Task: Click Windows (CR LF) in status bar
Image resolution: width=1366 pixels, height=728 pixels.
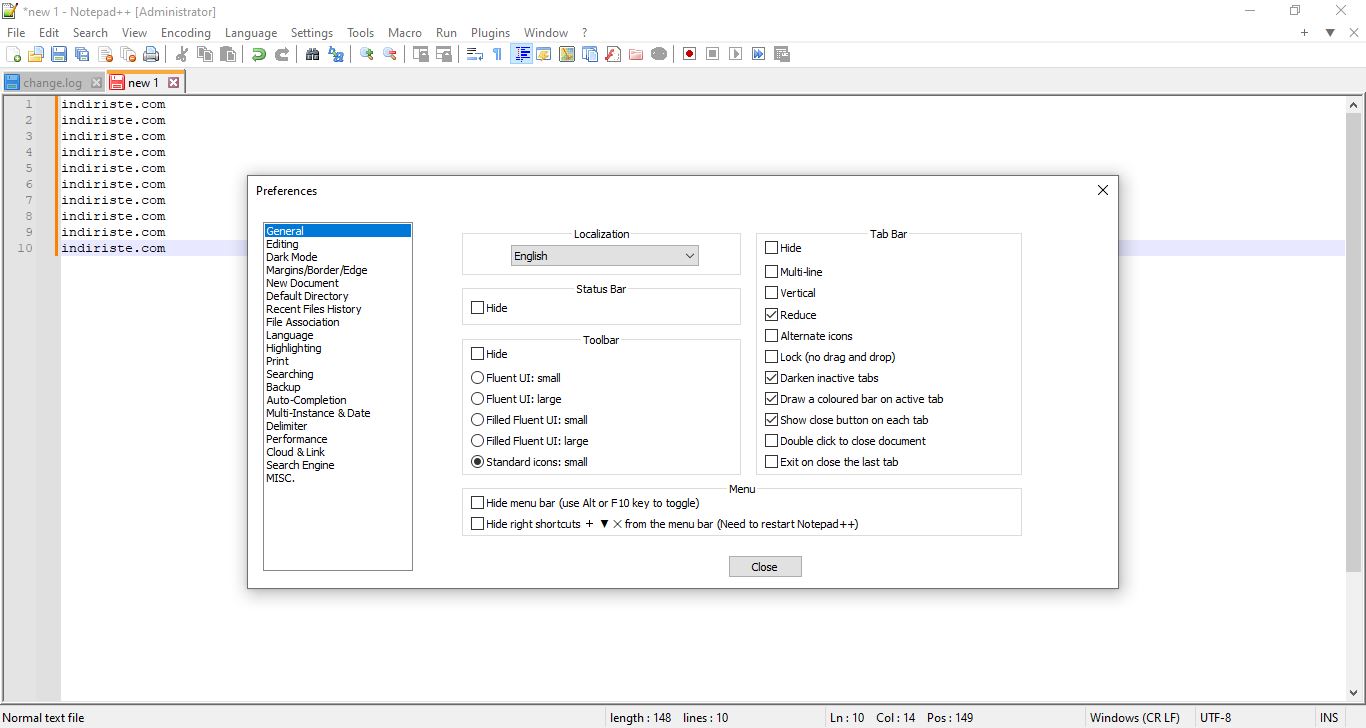Action: point(1134,717)
